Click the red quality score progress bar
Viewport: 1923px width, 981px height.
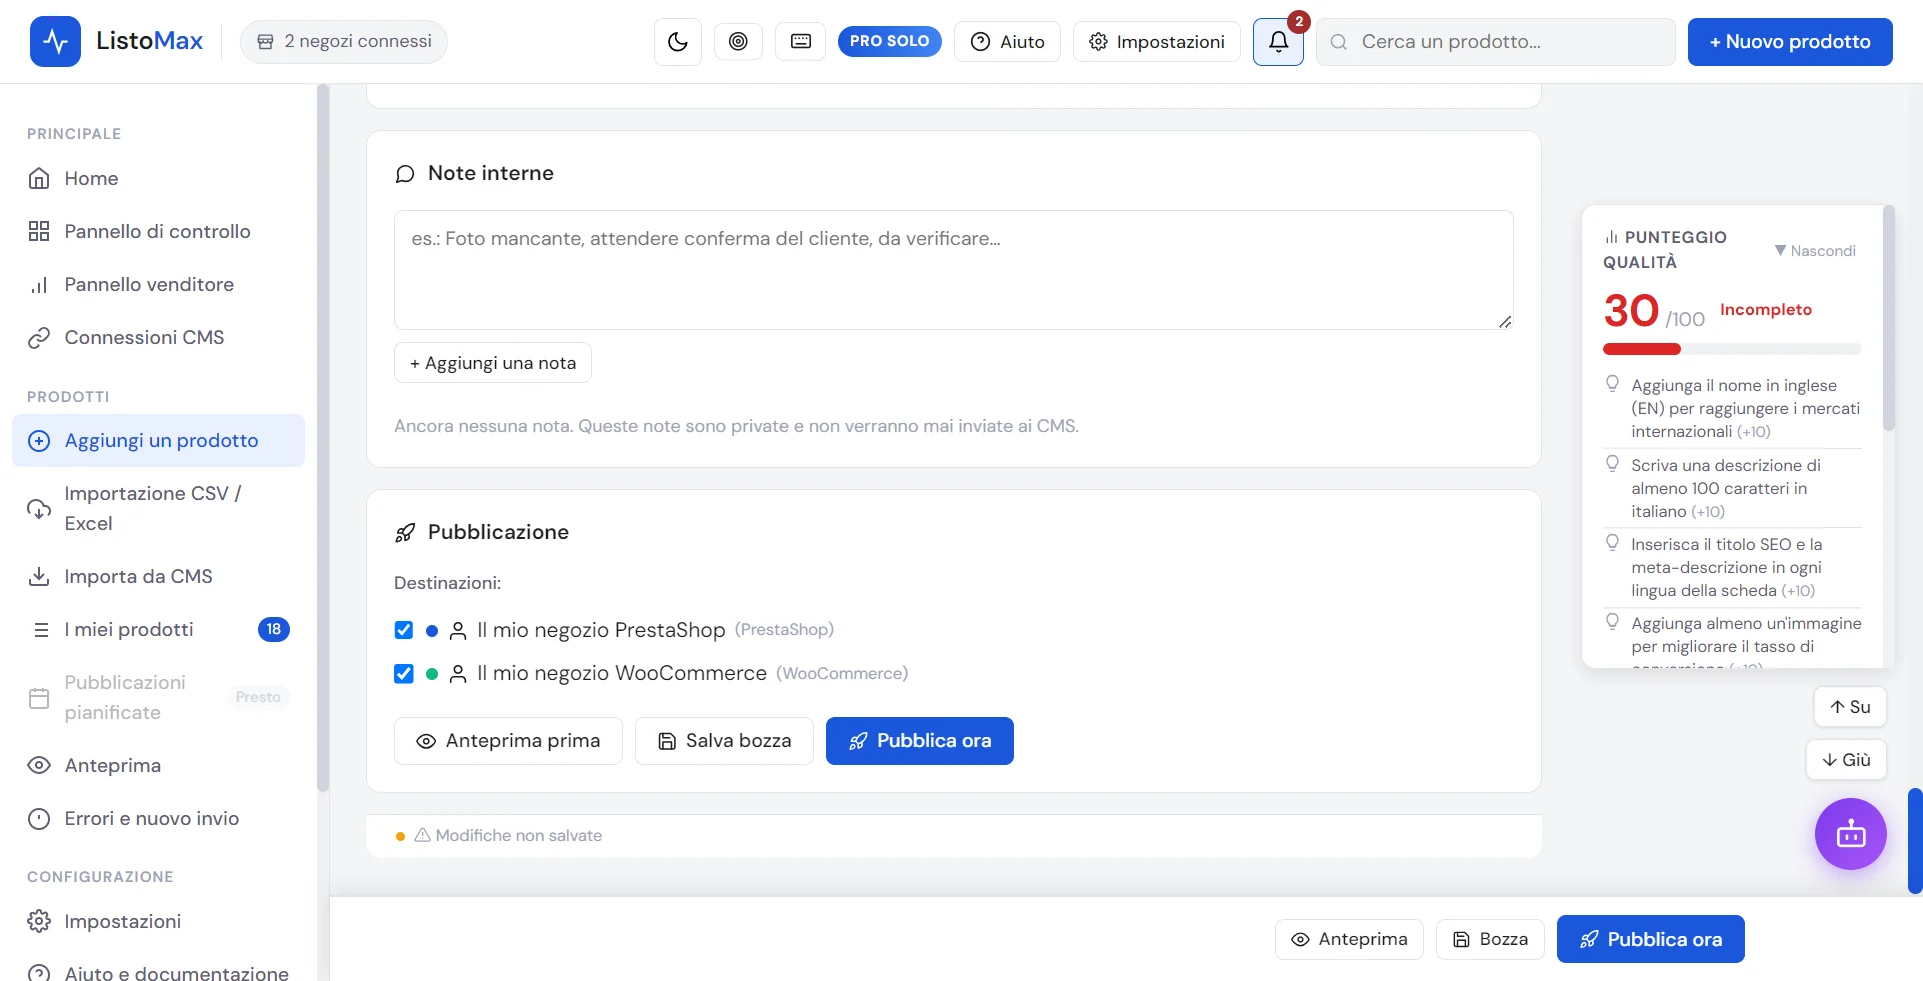tap(1732, 349)
